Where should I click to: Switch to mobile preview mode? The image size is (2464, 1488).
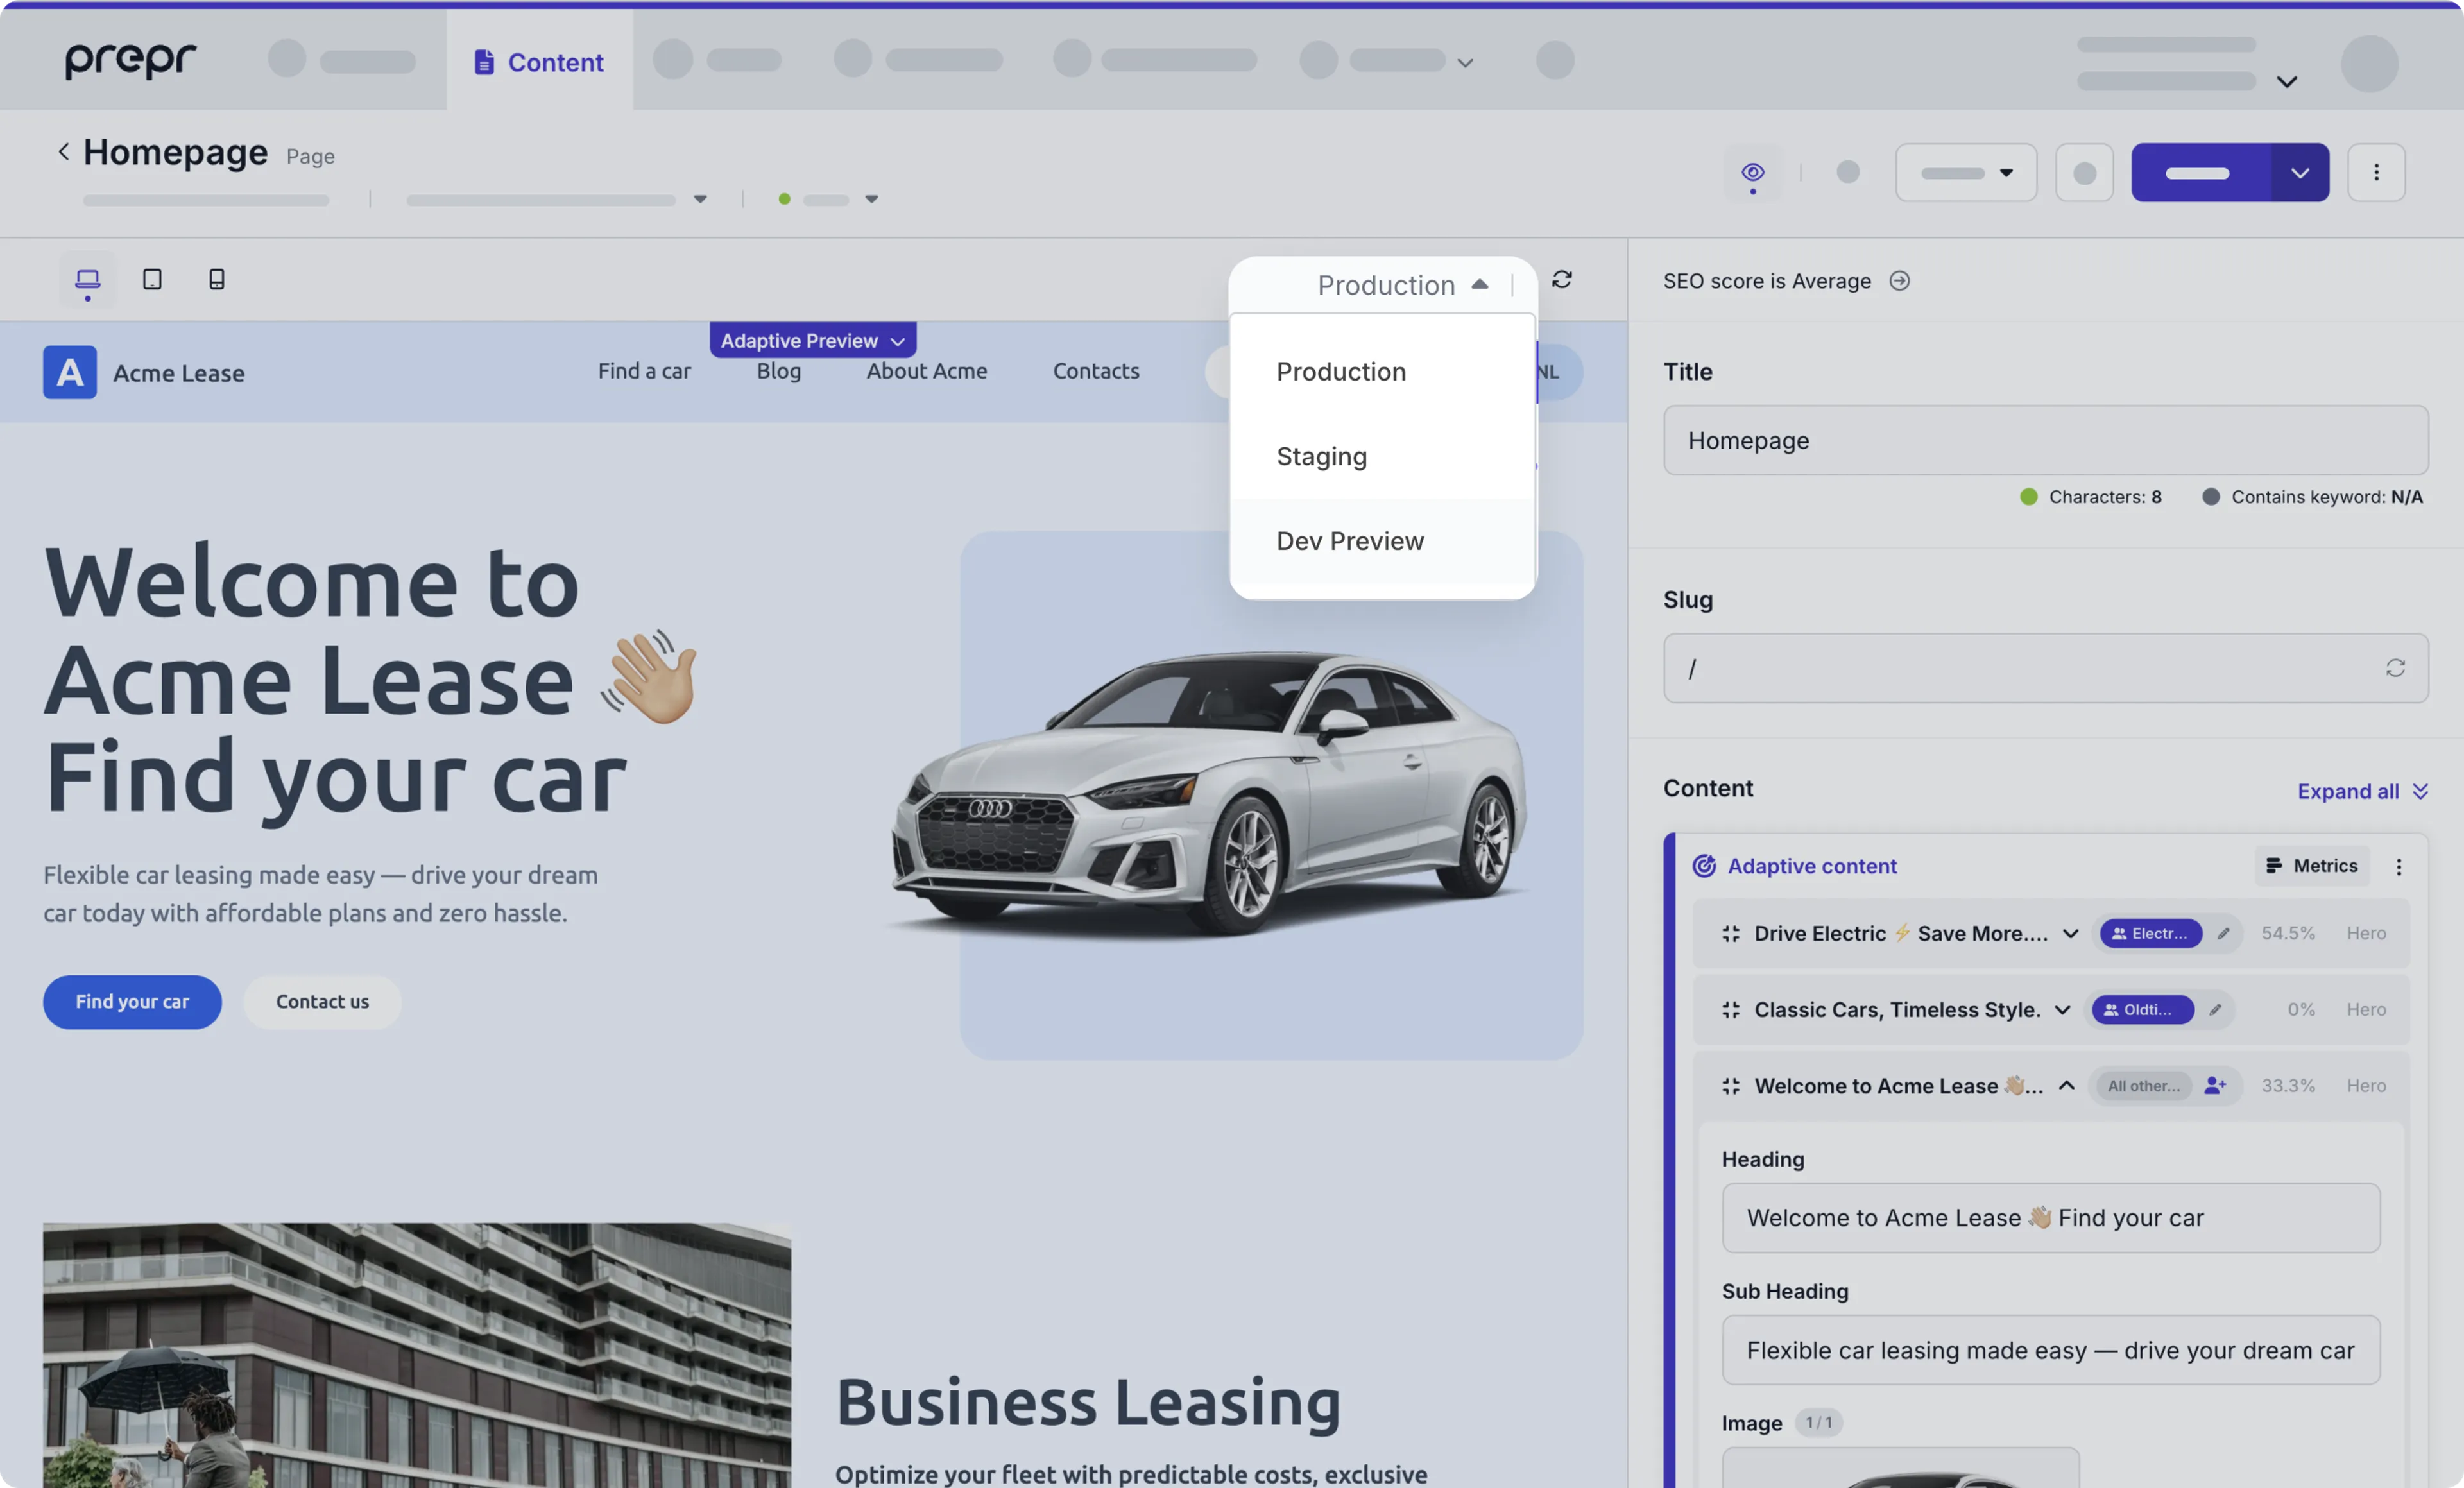(x=217, y=280)
